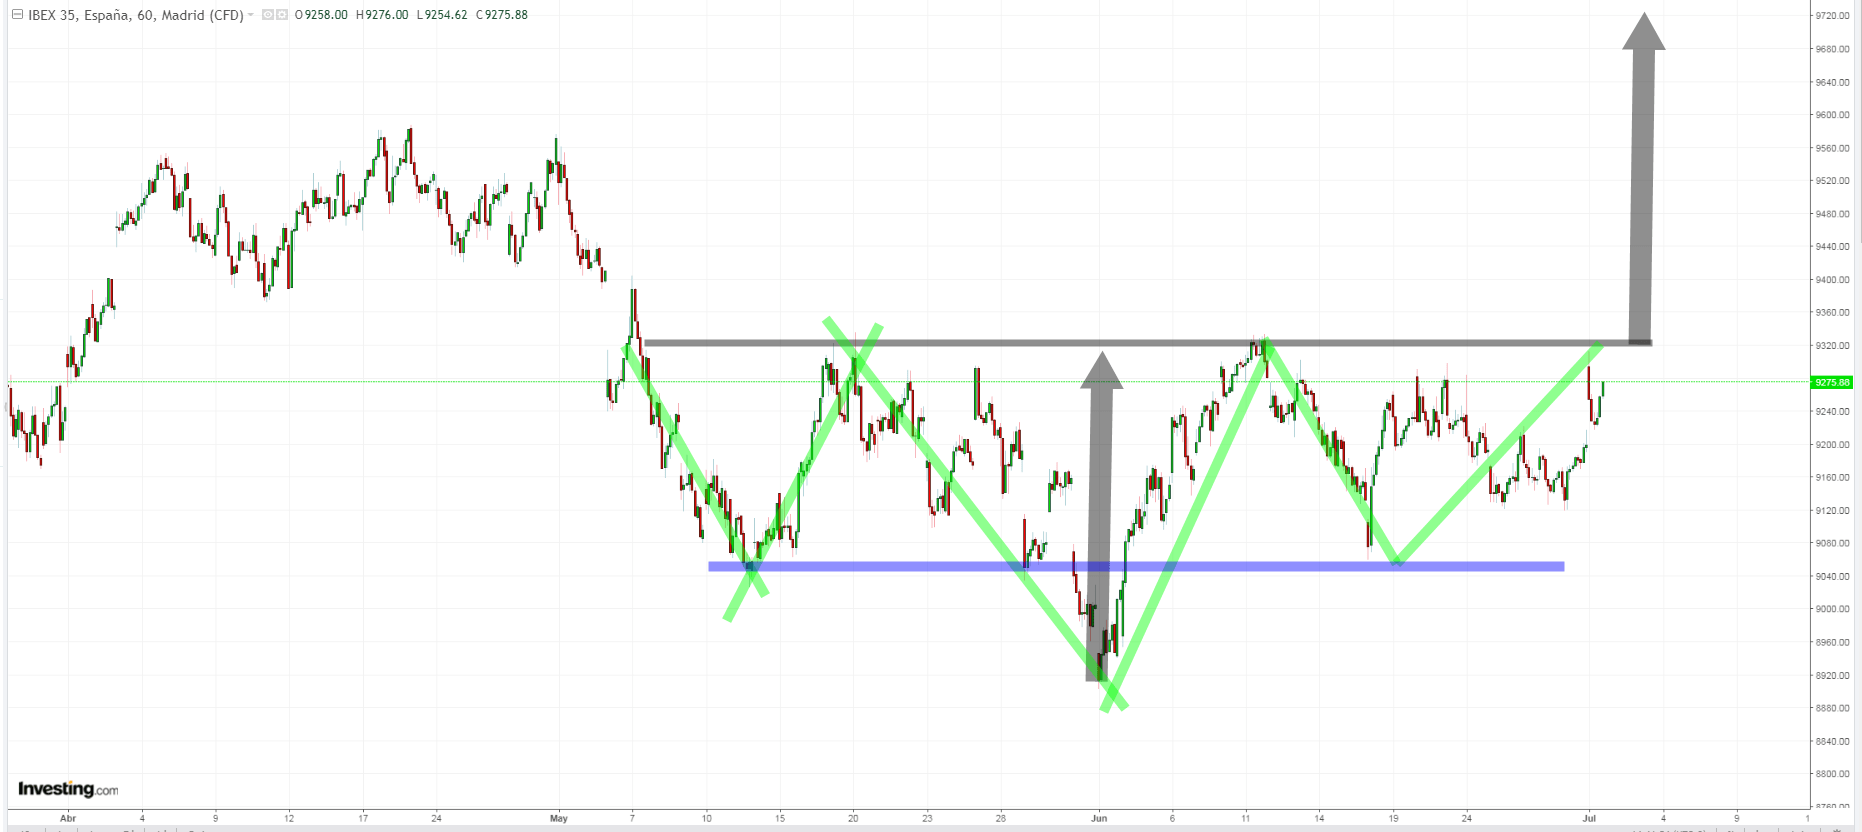Viewport: 1862px width, 832px height.
Task: Click the 9000.00 price axis label
Action: (x=1832, y=609)
